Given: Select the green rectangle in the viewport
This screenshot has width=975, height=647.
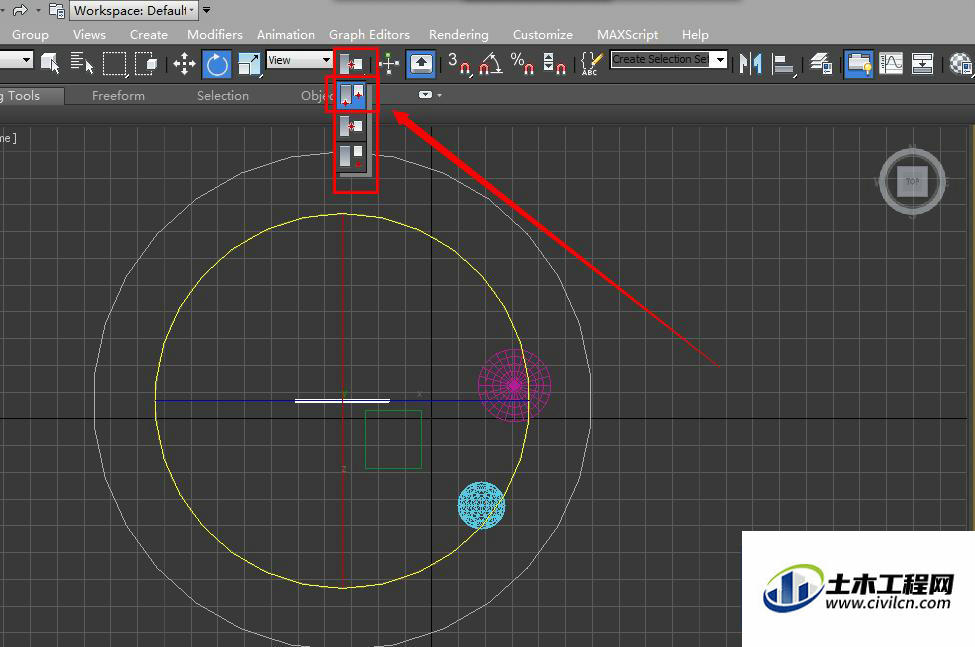Looking at the screenshot, I should coord(393,439).
